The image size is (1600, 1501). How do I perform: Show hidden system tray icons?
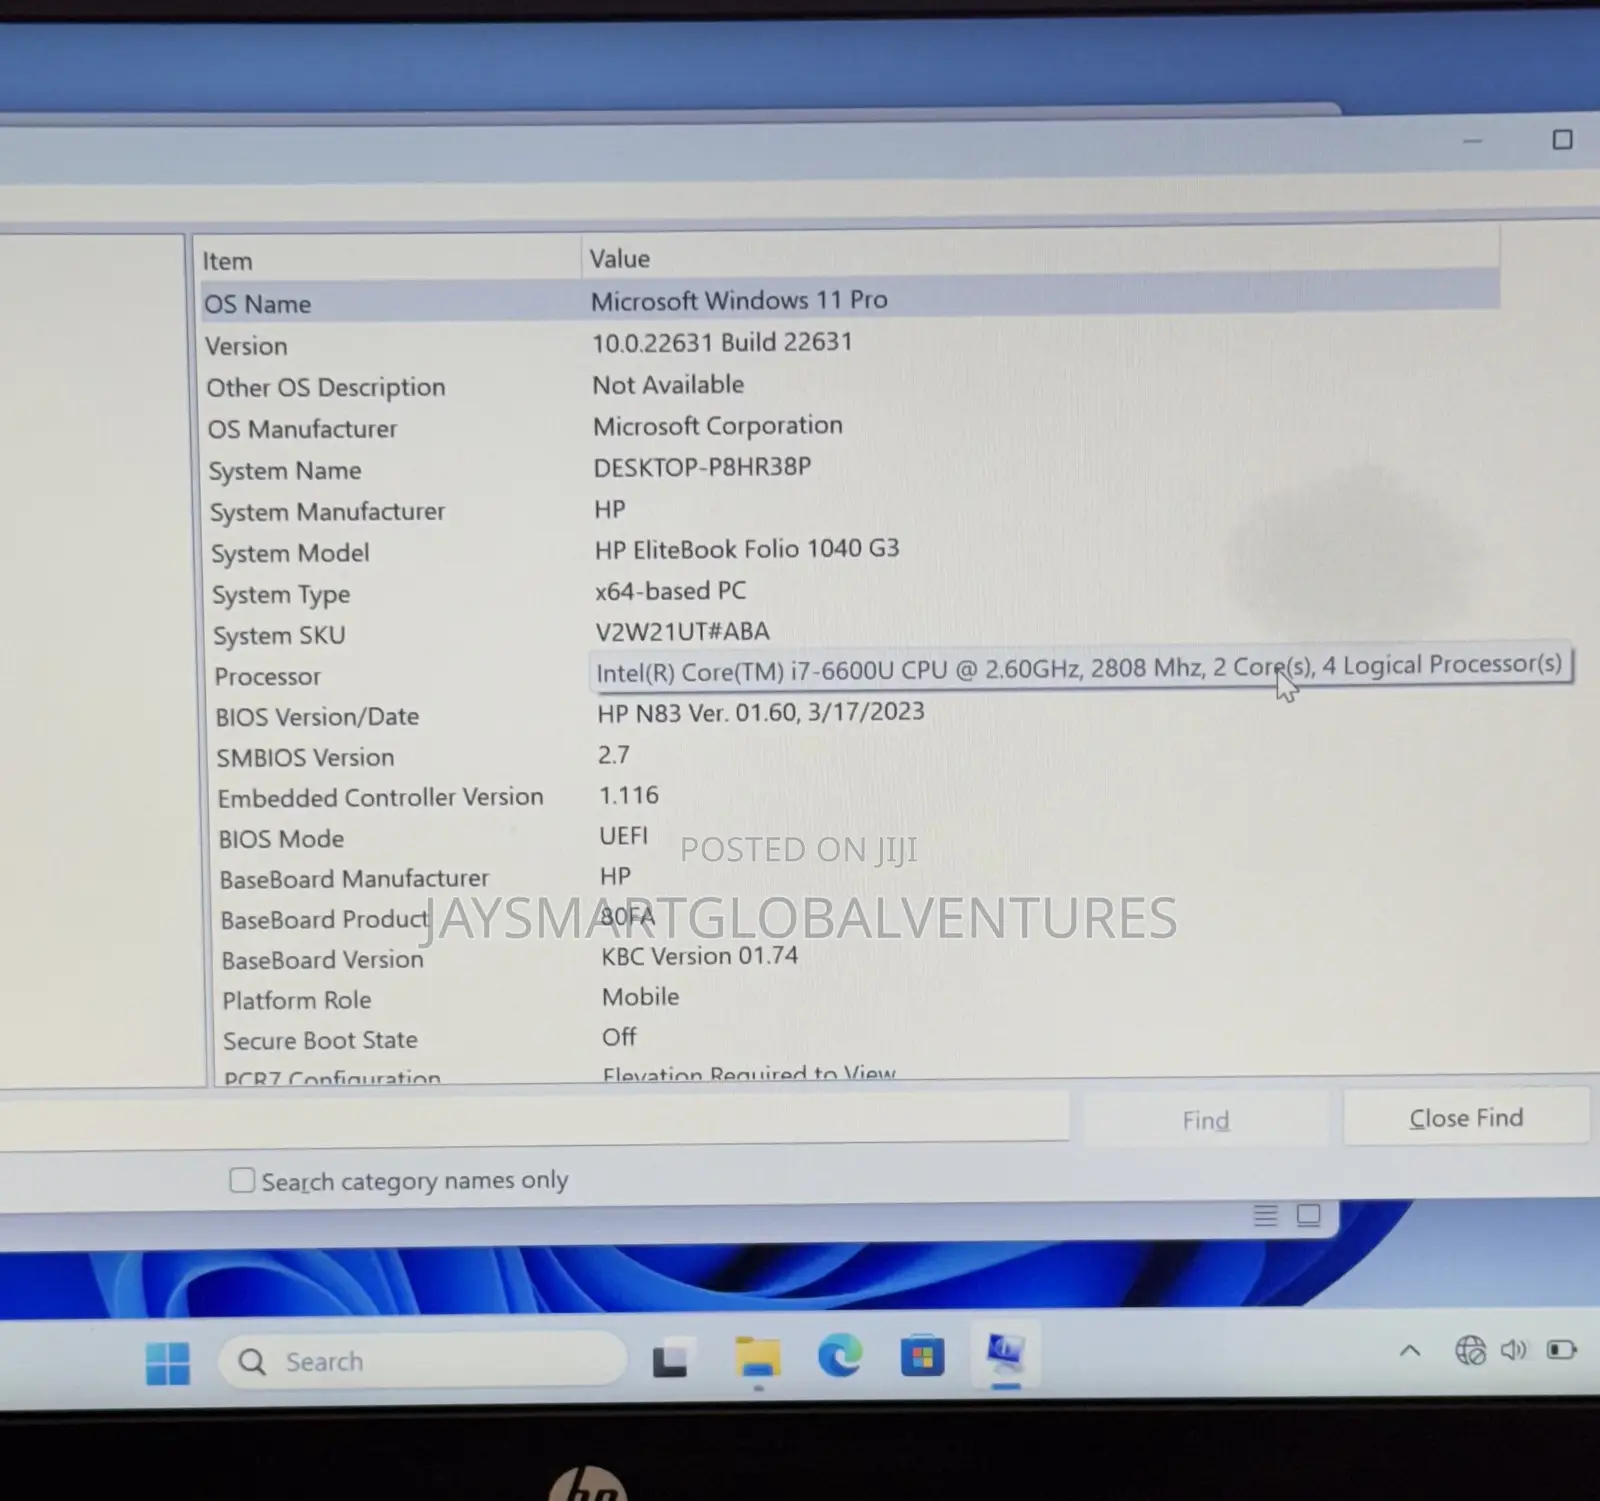1410,1351
